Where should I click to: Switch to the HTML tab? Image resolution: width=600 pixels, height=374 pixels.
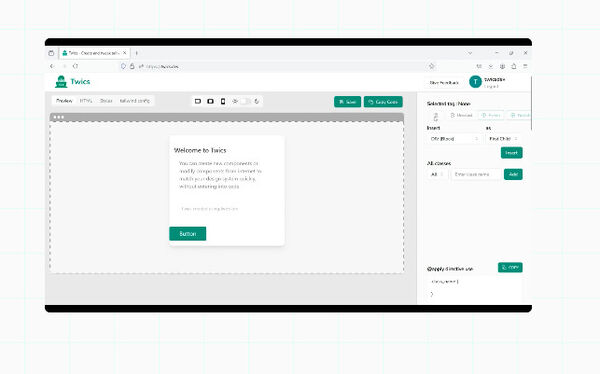(86, 101)
